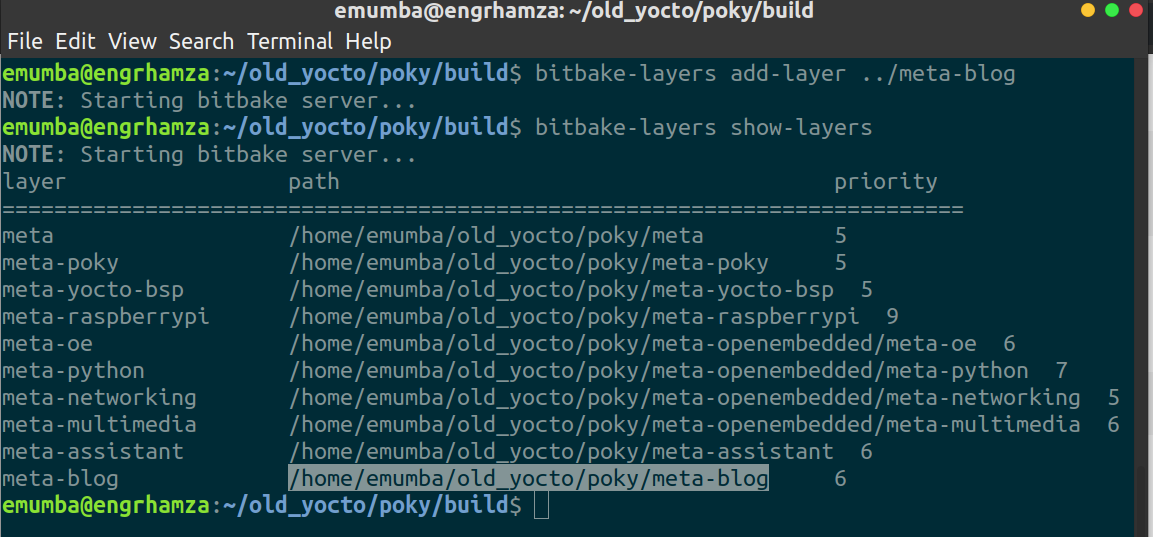Click the meta-python path line
Image resolution: width=1153 pixels, height=537 pixels.
(659, 371)
